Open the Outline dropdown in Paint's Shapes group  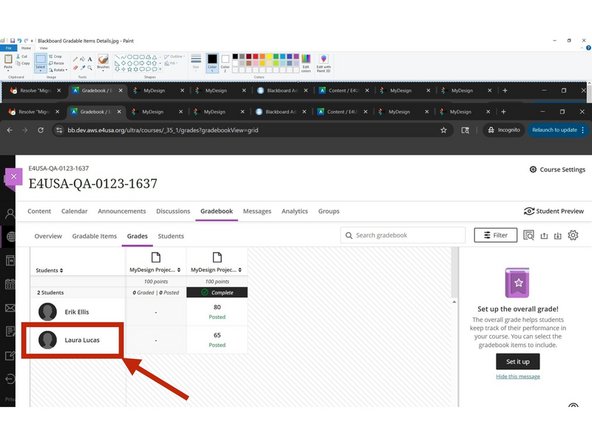174,57
